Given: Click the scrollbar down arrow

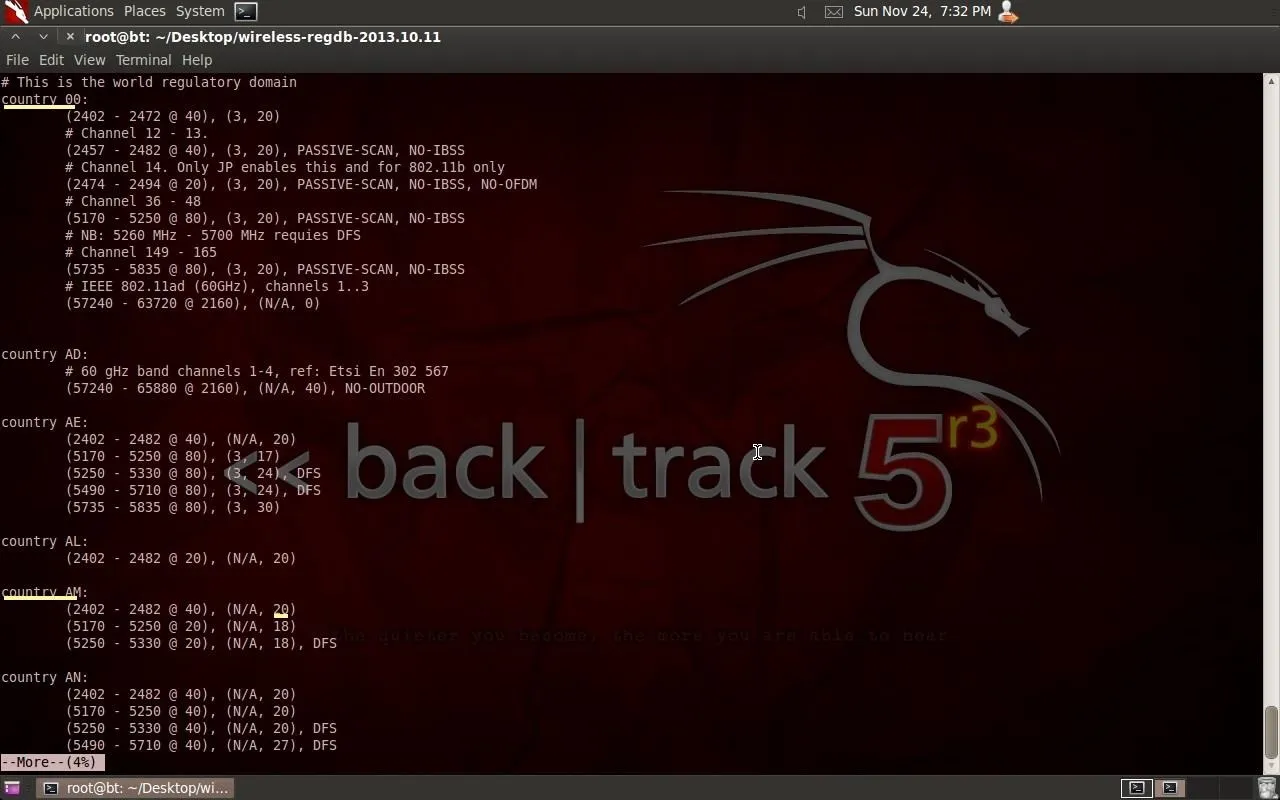Looking at the screenshot, I should (1271, 765).
